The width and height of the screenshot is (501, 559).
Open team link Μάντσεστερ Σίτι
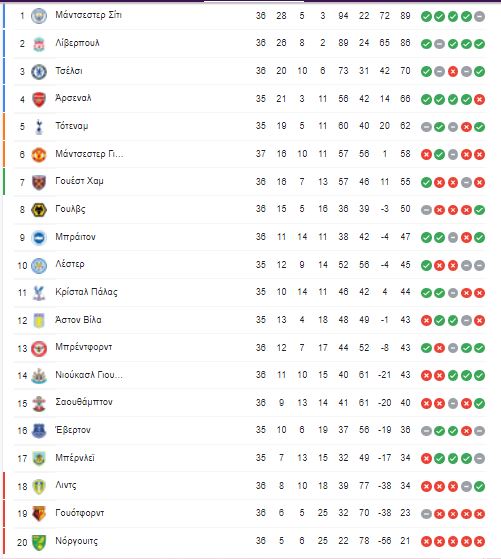pyautogui.click(x=88, y=15)
